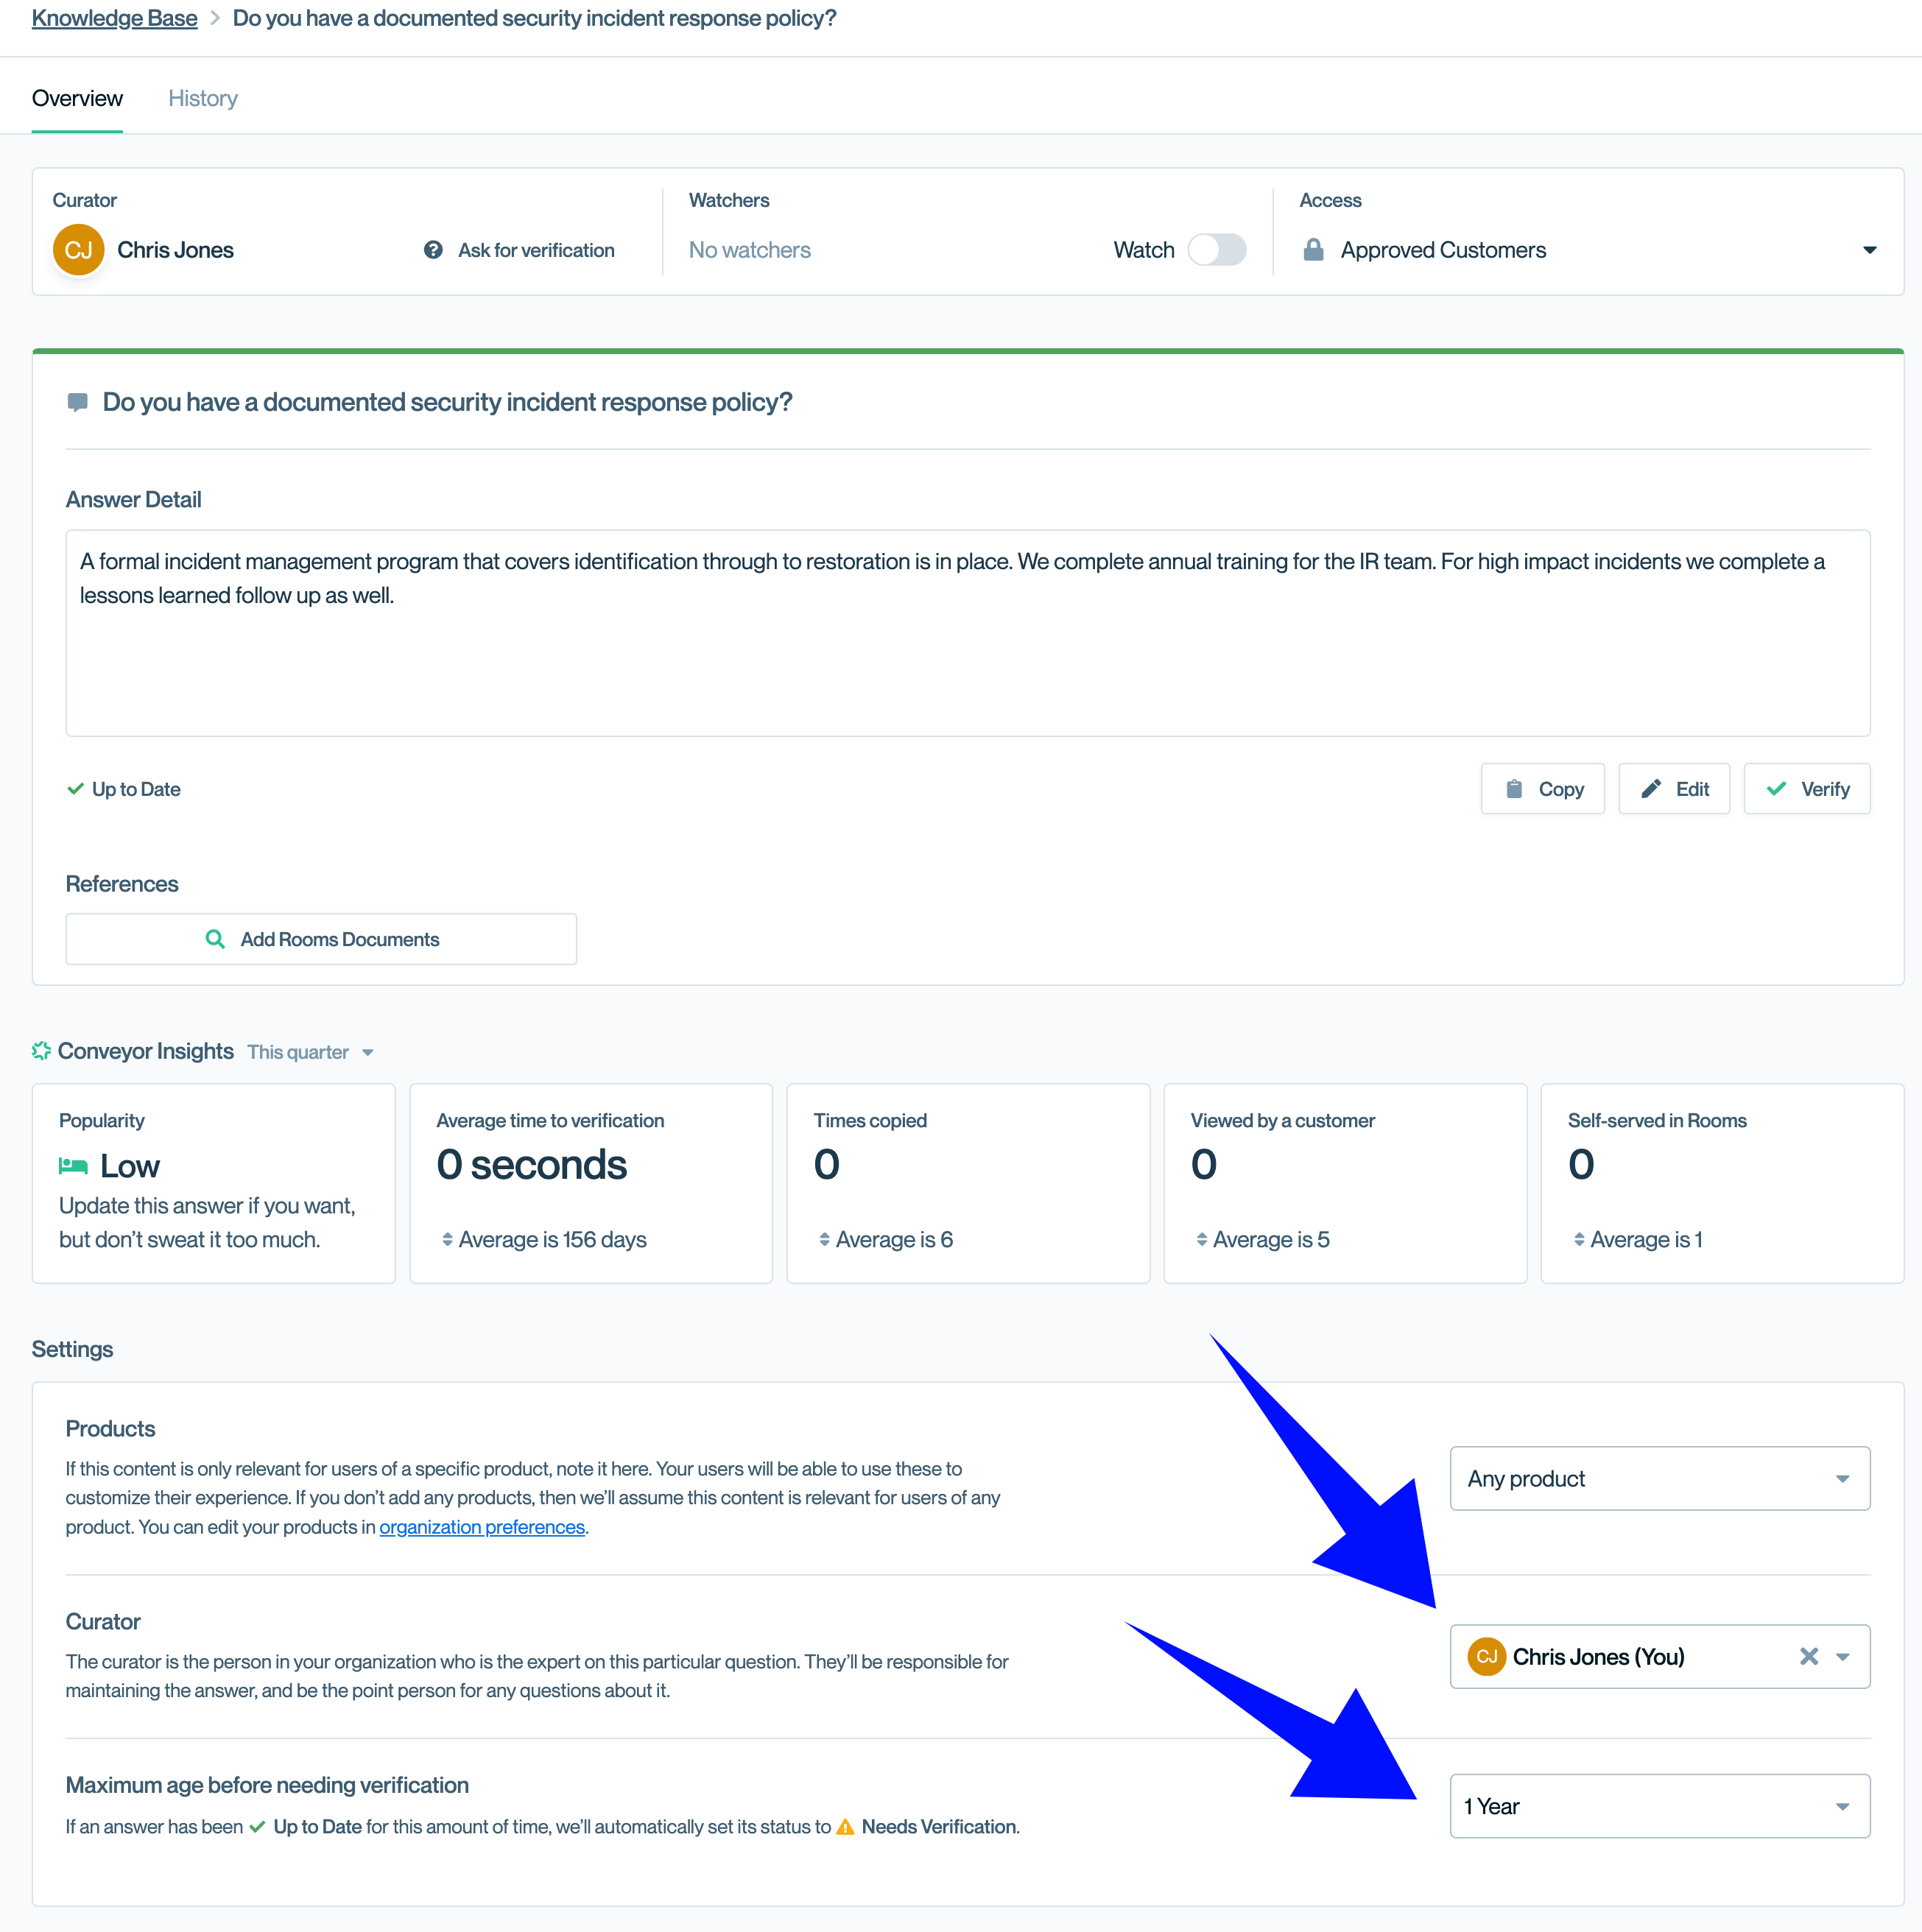1922x1932 pixels.
Task: Expand the Approved Customers access dropdown
Action: point(1868,250)
